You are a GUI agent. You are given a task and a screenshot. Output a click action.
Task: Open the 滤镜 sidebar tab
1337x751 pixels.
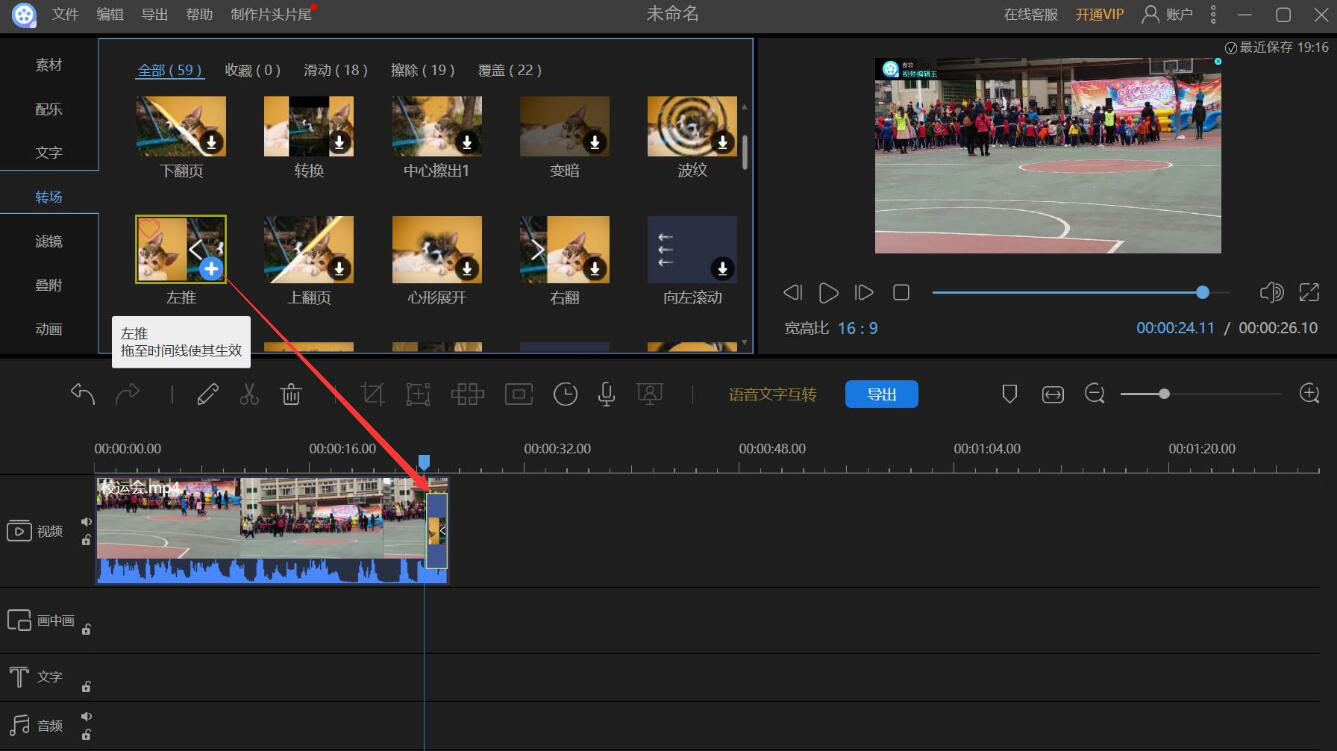[49, 241]
